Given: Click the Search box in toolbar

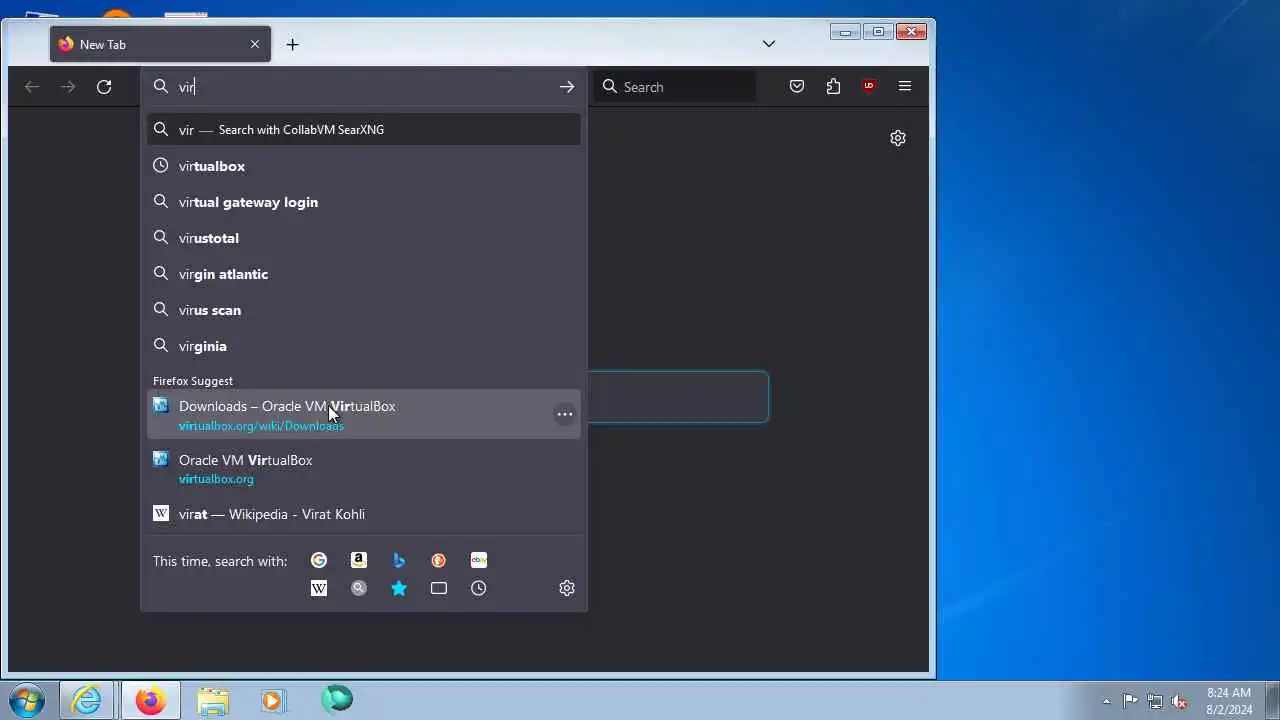Looking at the screenshot, I should pyautogui.click(x=675, y=87).
